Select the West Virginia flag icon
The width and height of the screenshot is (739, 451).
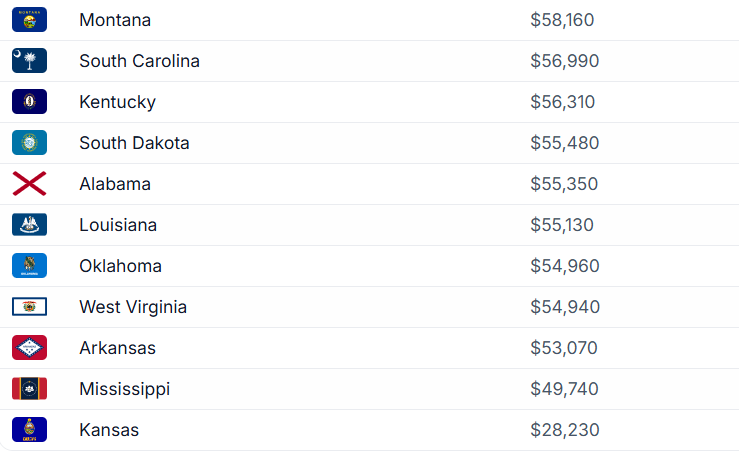tap(29, 307)
